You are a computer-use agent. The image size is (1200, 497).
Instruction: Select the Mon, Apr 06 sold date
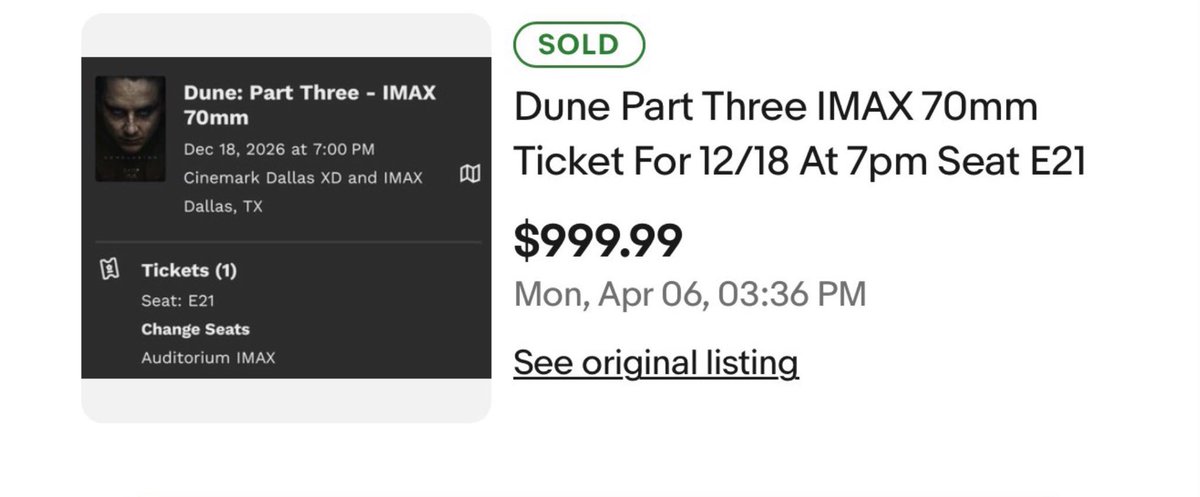coord(689,294)
